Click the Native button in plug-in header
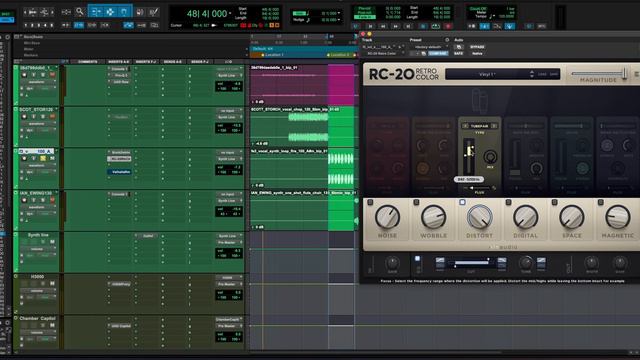Viewport: 640px width, 360px height. pos(477,53)
